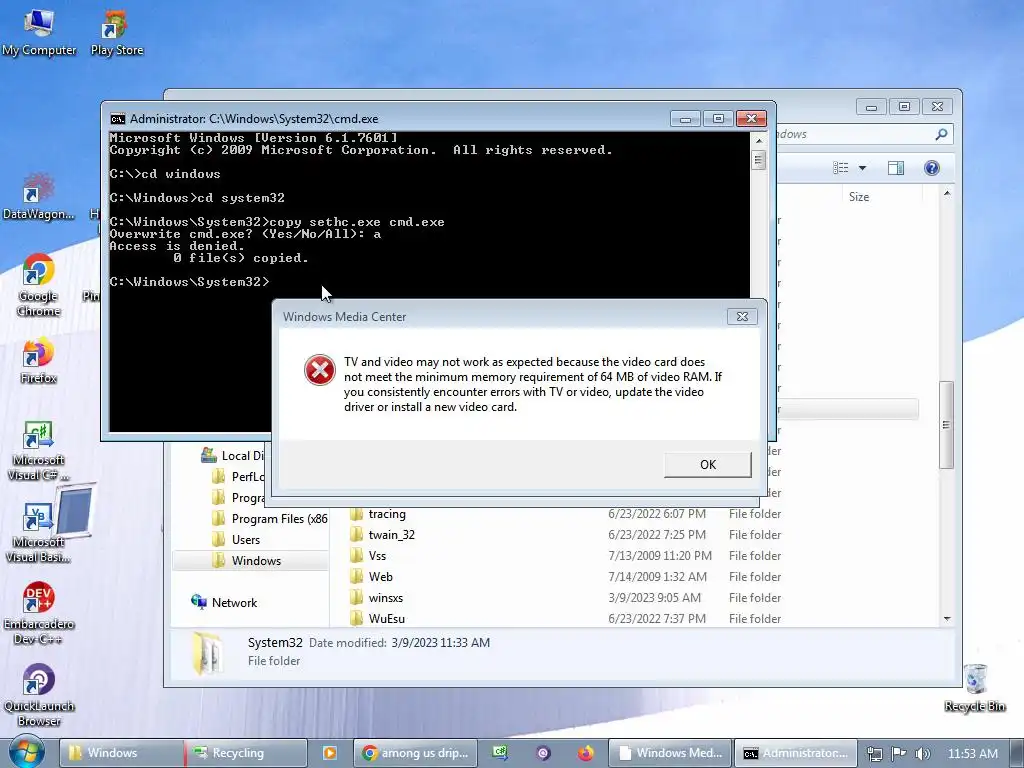
Task: Open My Computer desktop icon
Action: [39, 33]
